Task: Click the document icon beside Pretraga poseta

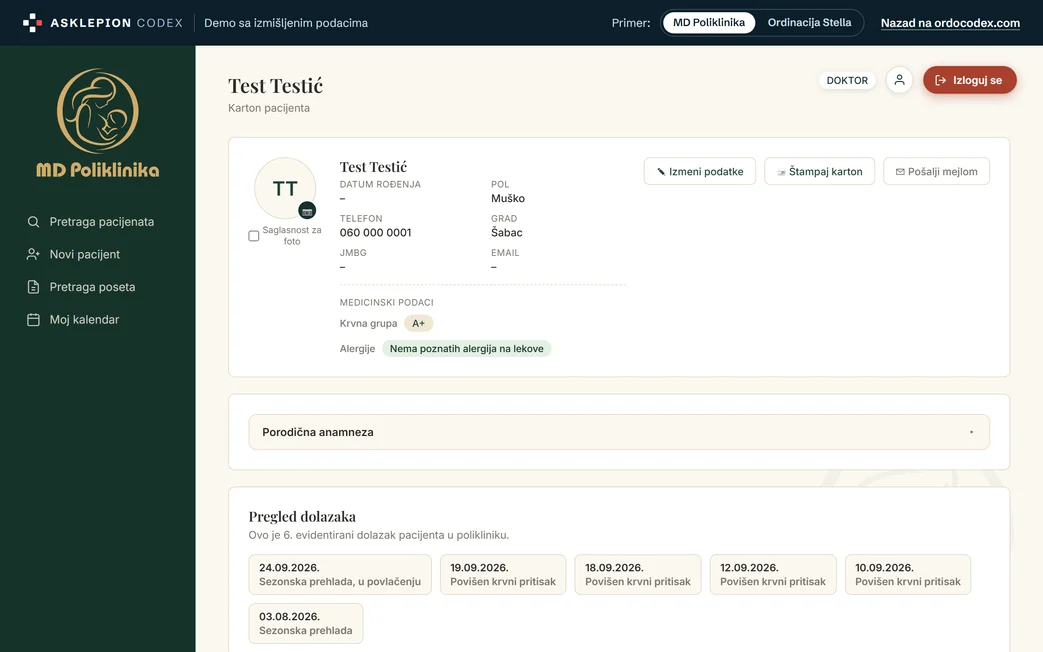Action: (x=33, y=287)
